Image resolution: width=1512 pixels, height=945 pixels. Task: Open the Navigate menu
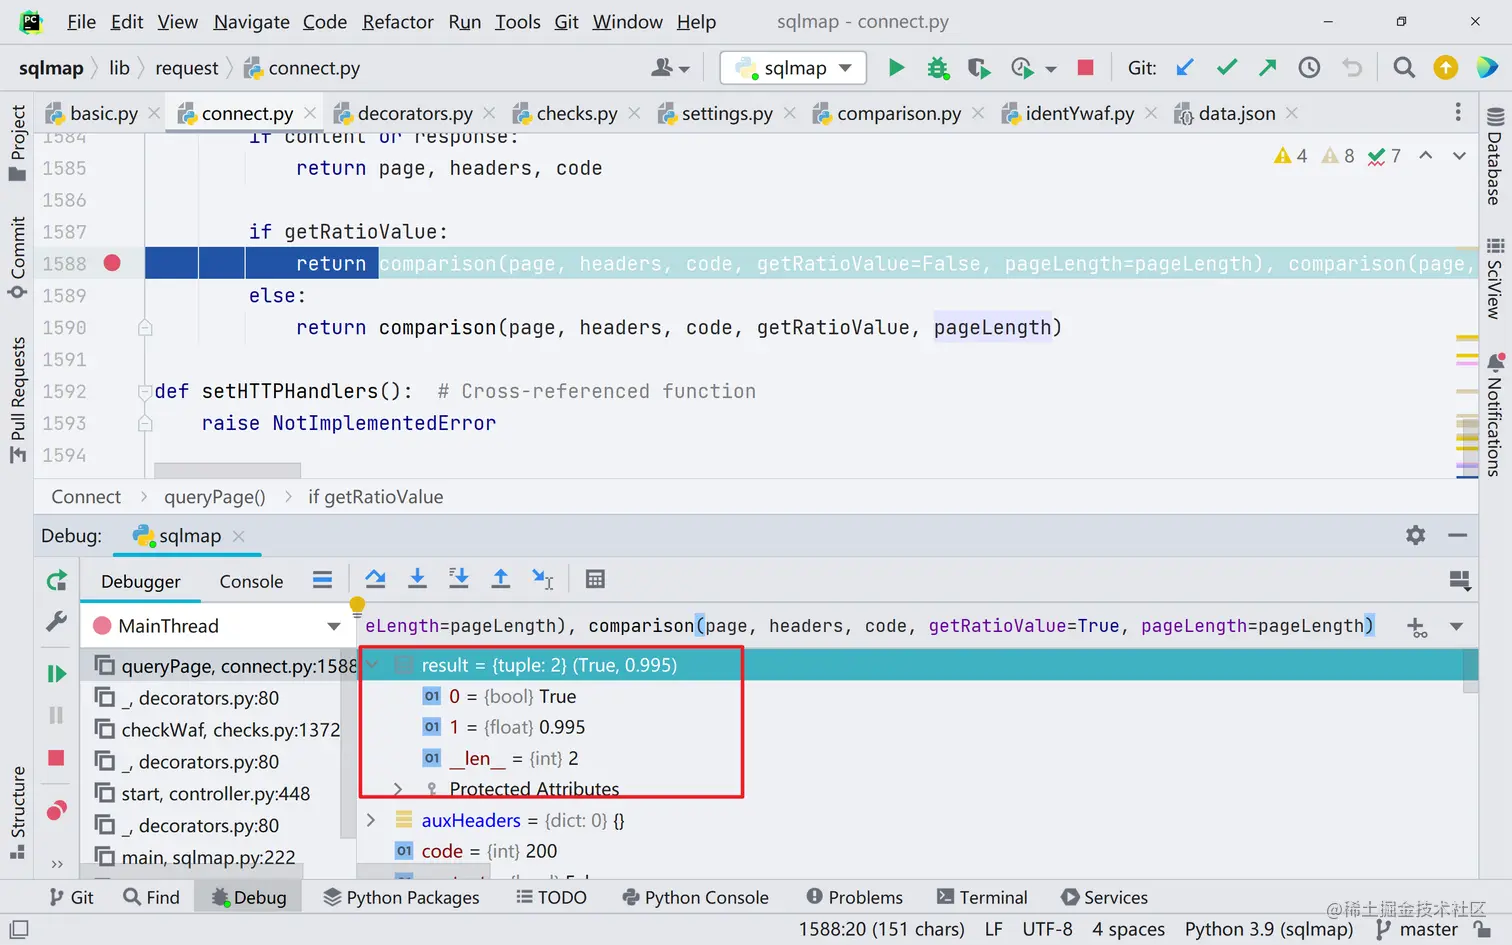251,21
